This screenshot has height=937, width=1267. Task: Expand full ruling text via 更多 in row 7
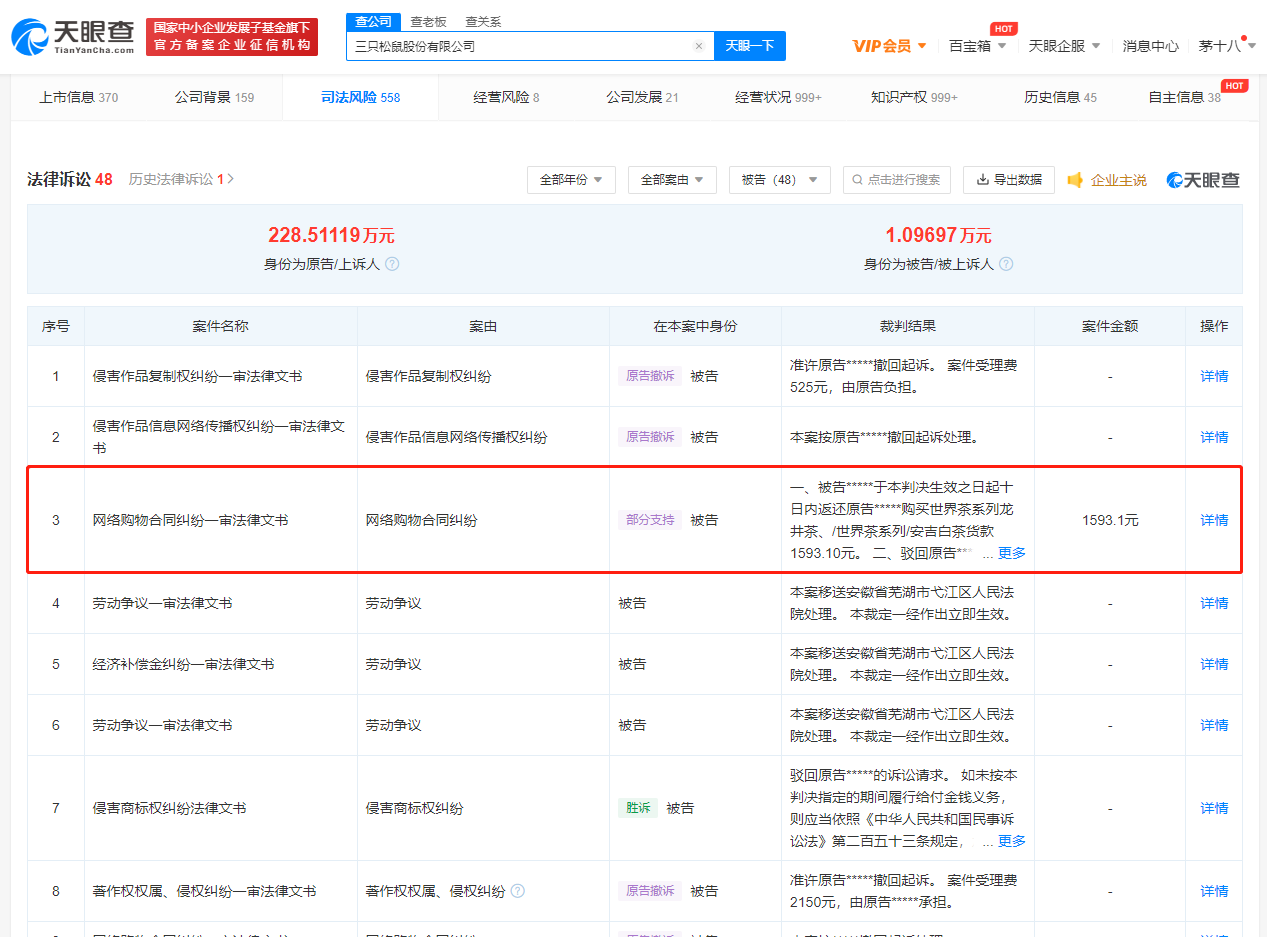click(1012, 841)
